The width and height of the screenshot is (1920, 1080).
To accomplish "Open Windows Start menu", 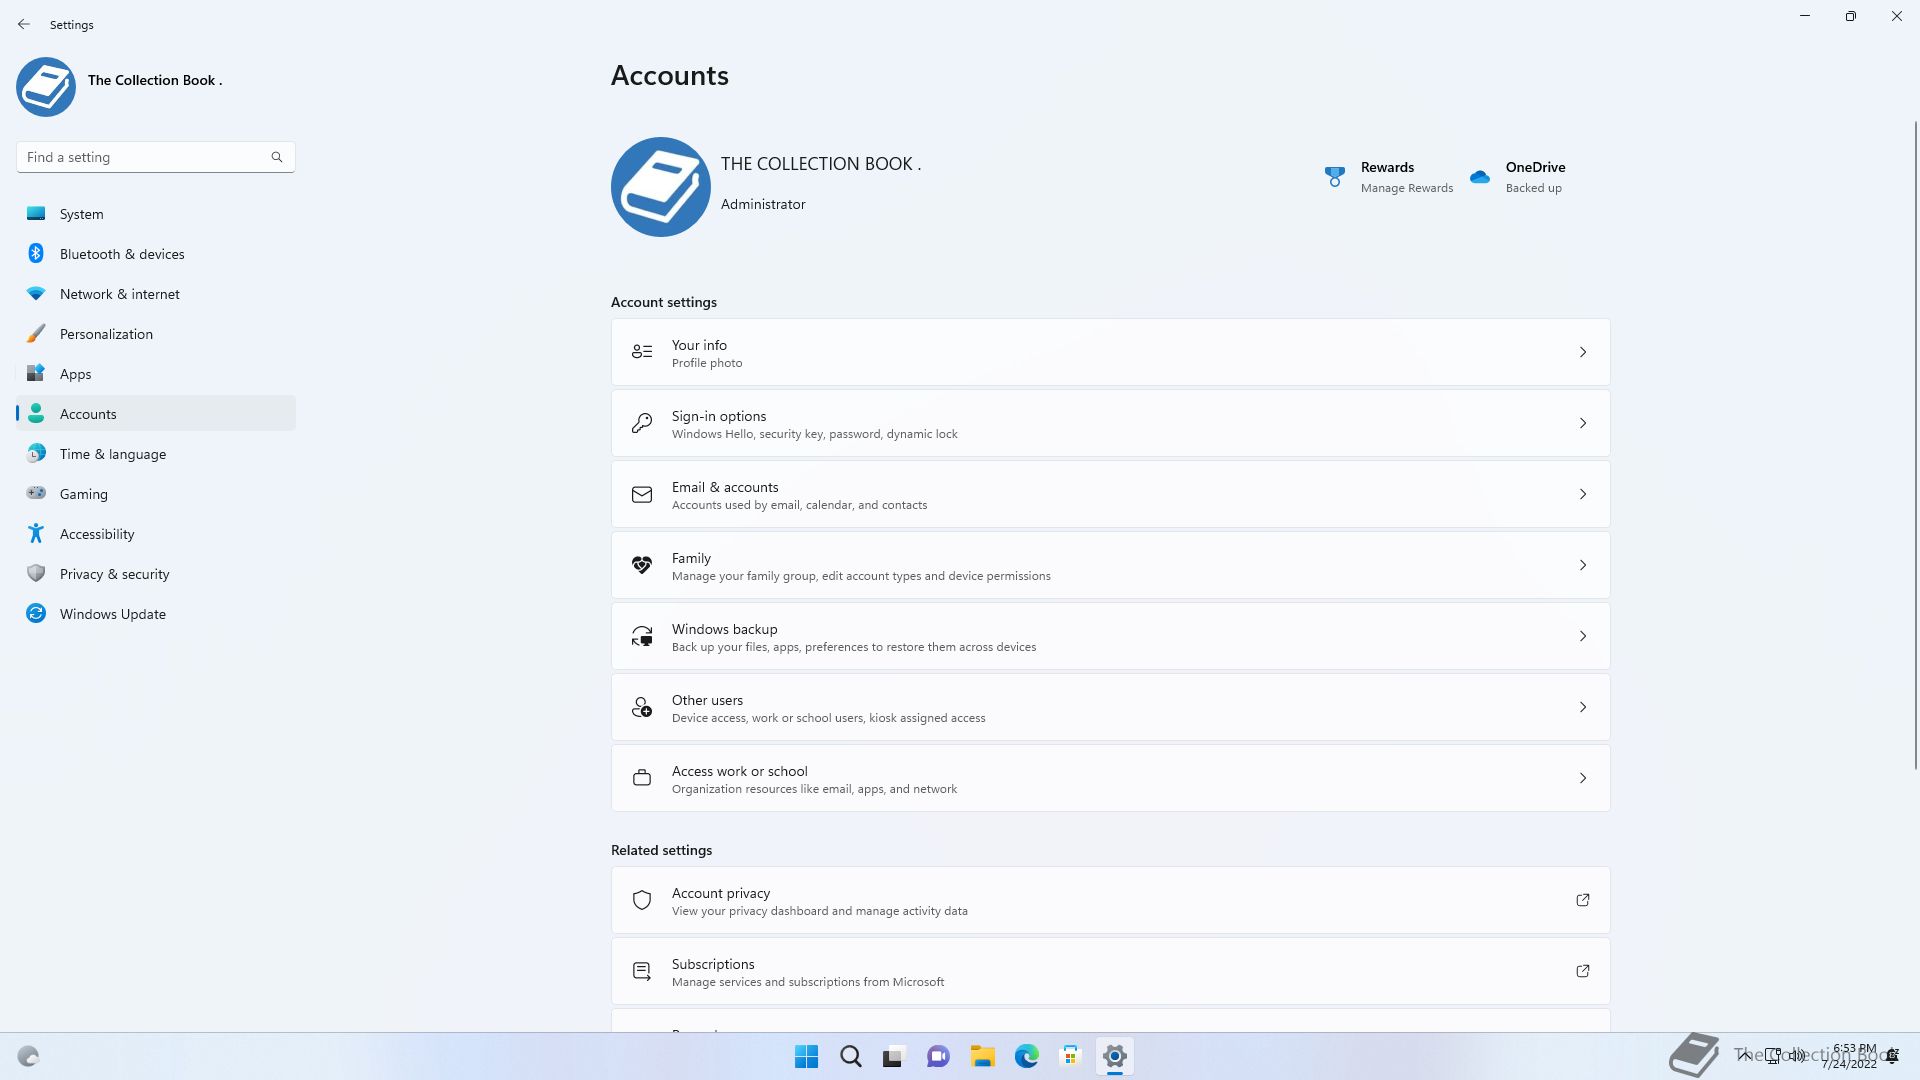I will point(806,1056).
